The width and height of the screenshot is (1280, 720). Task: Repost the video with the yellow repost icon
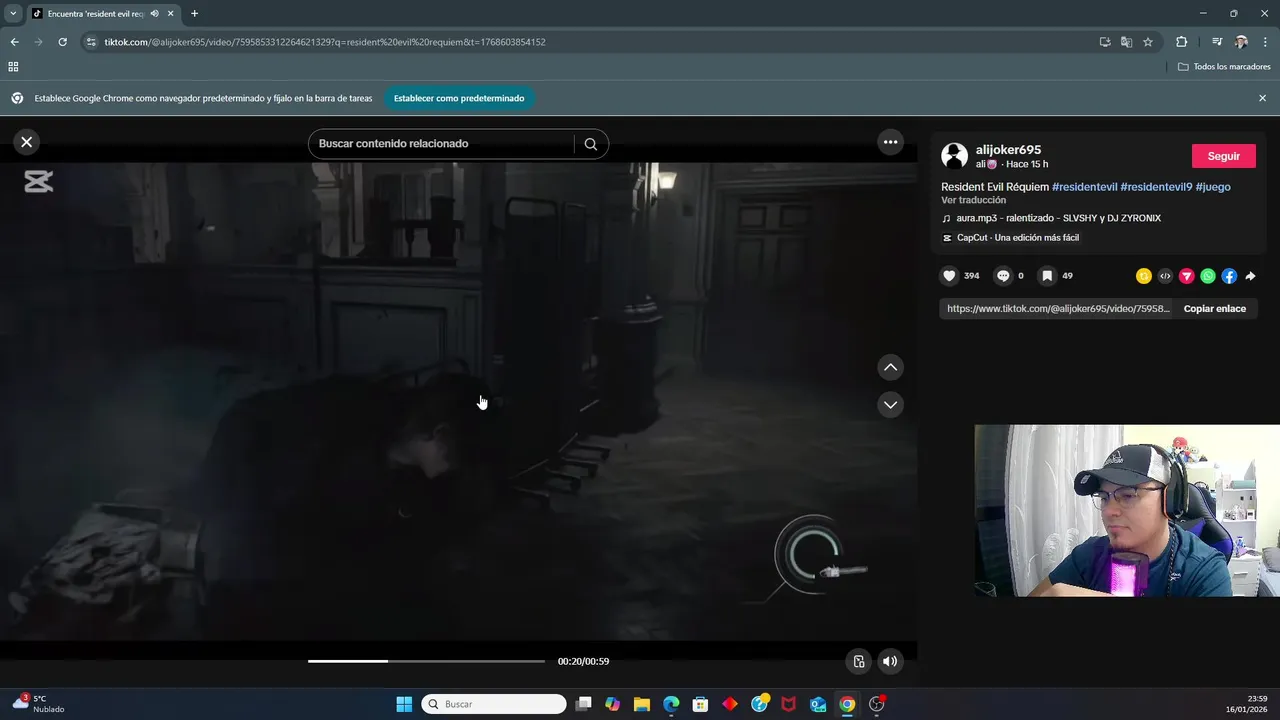click(x=1144, y=276)
